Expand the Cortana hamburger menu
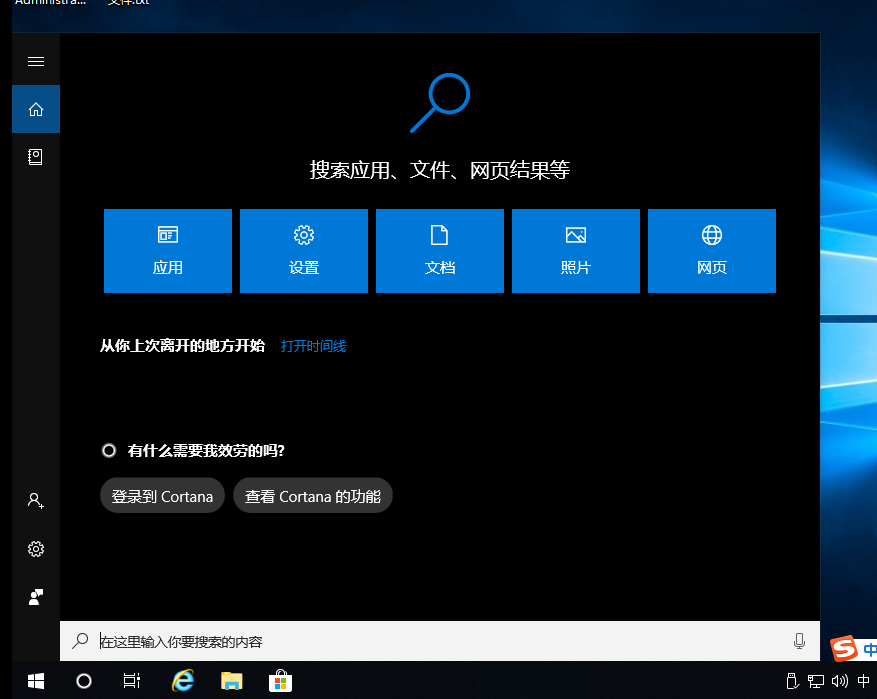Viewport: 877px width, 699px height. [x=36, y=62]
